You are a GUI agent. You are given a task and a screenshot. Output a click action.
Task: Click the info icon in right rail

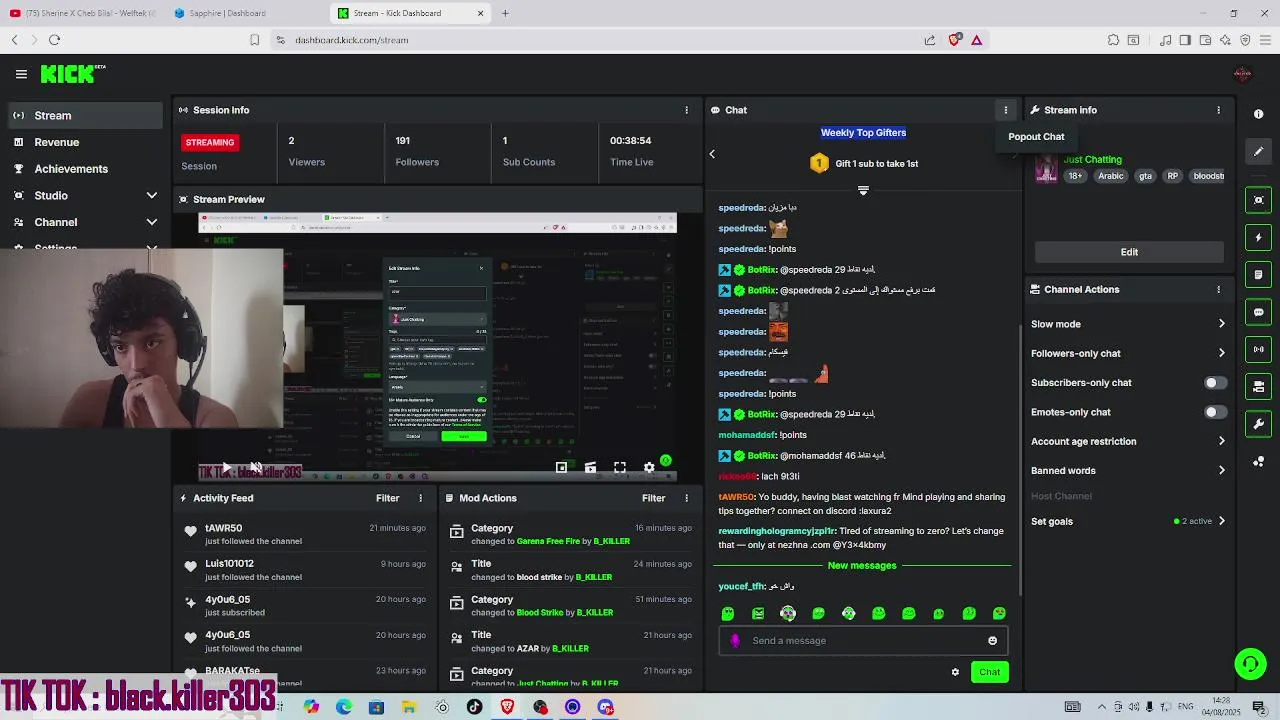click(1259, 114)
